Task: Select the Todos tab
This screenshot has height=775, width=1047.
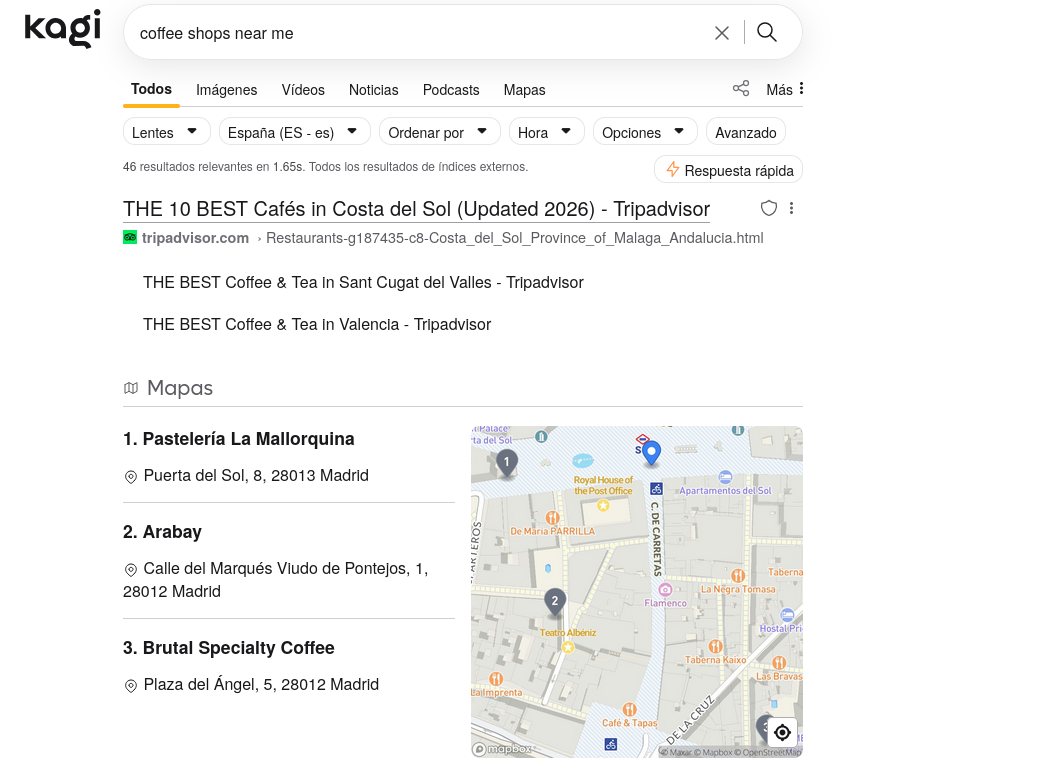Action: click(x=152, y=89)
